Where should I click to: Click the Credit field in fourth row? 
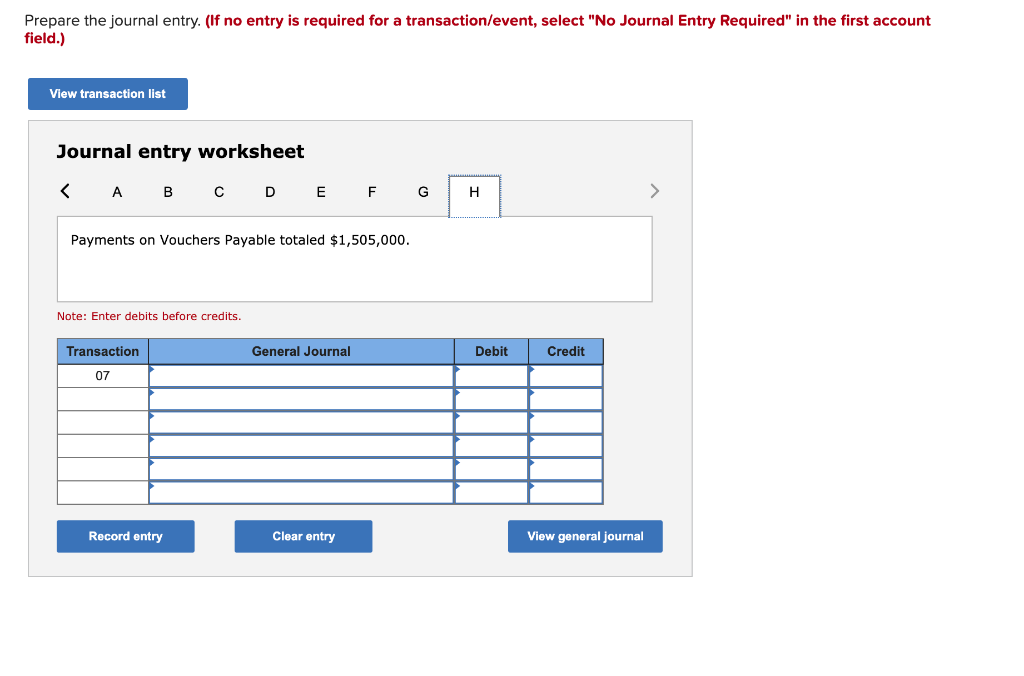566,446
